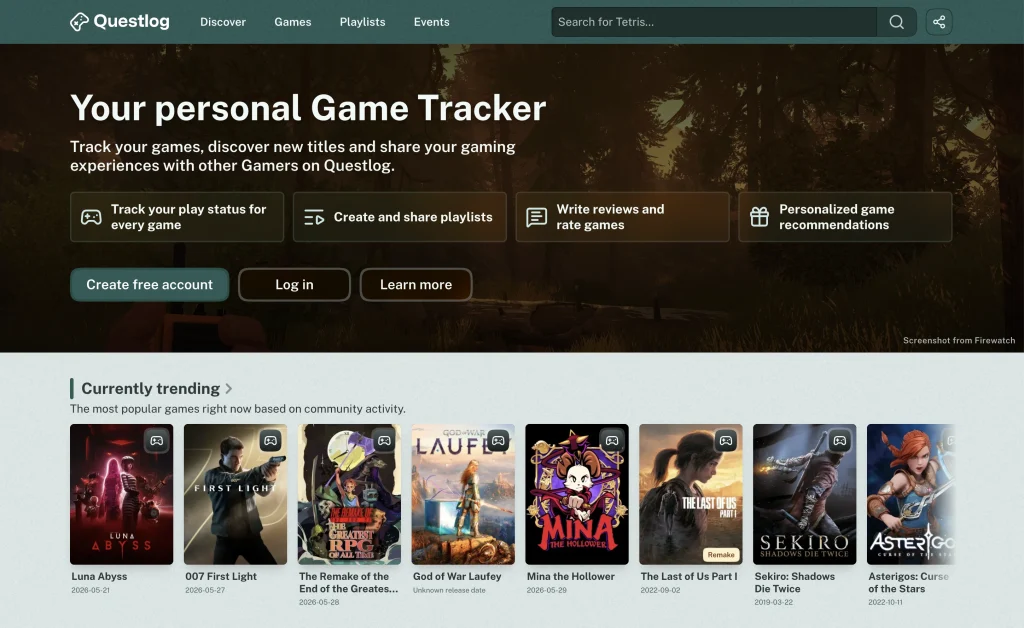
Task: Open the share icon in header
Action: 938,22
